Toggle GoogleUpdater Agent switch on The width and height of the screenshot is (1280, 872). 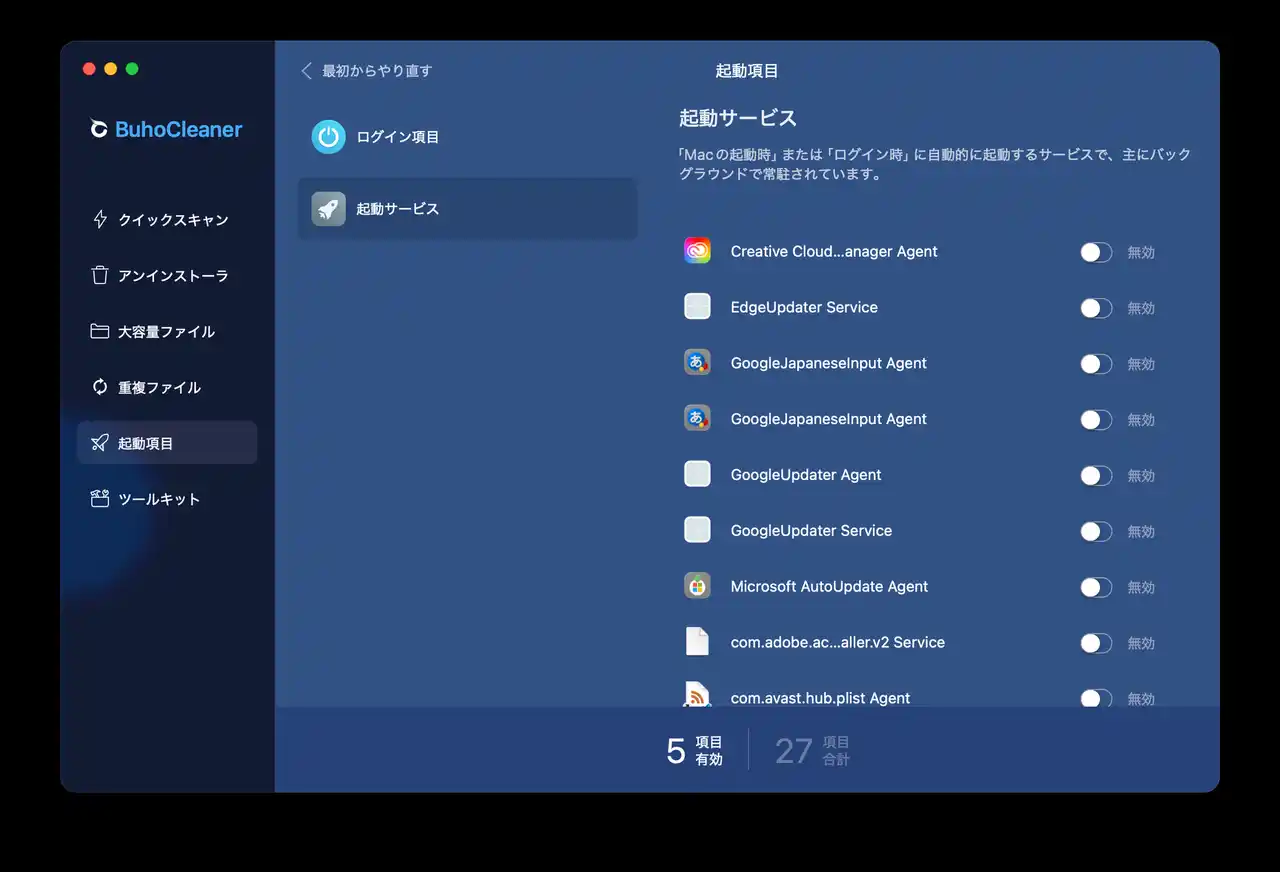1096,476
